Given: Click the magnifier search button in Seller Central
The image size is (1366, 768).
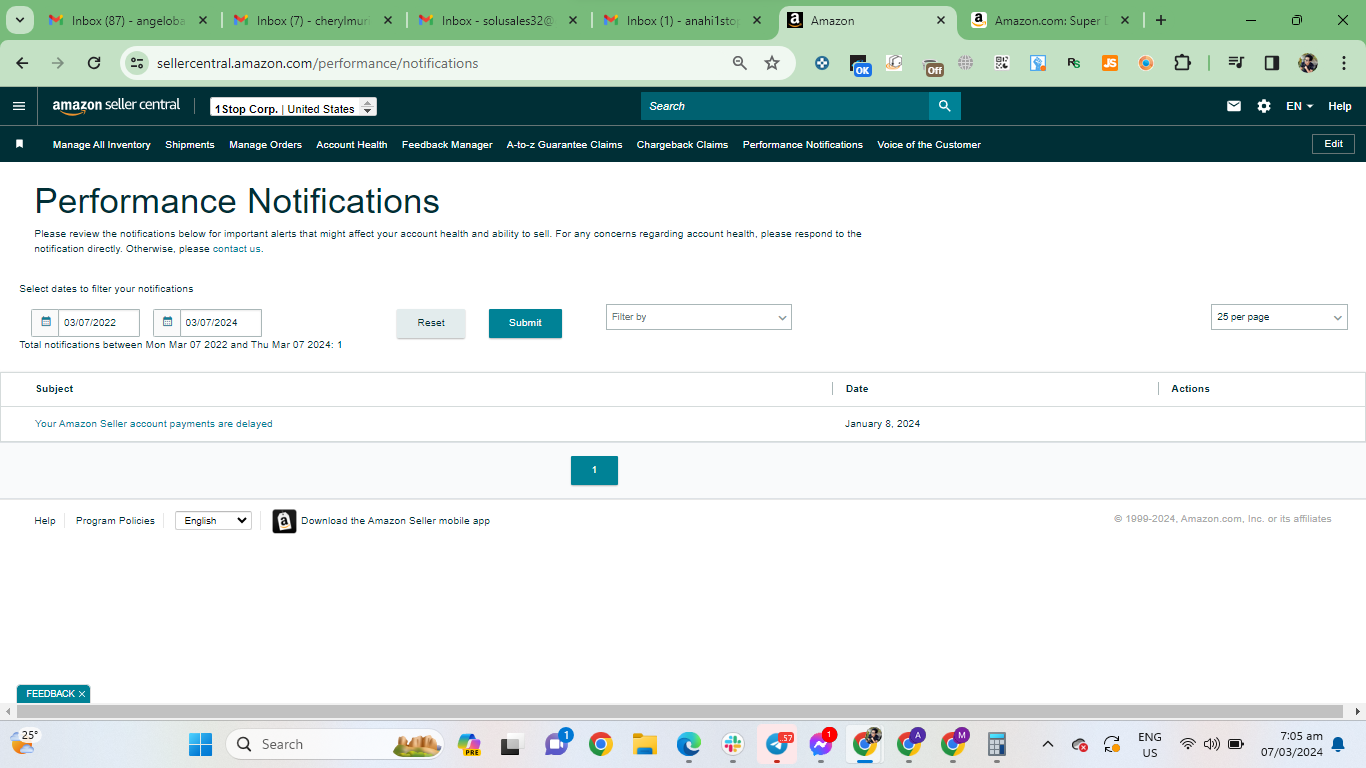Looking at the screenshot, I should click(944, 106).
